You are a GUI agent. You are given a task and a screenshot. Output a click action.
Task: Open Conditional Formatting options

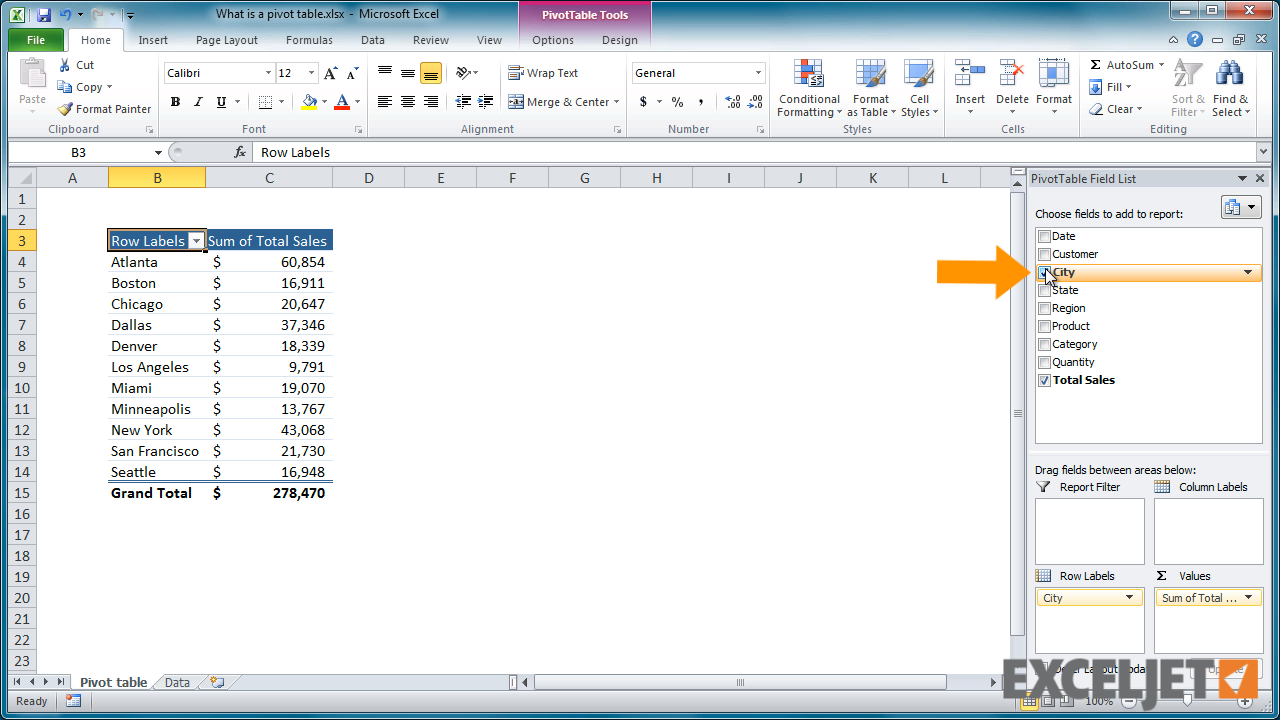coord(808,88)
